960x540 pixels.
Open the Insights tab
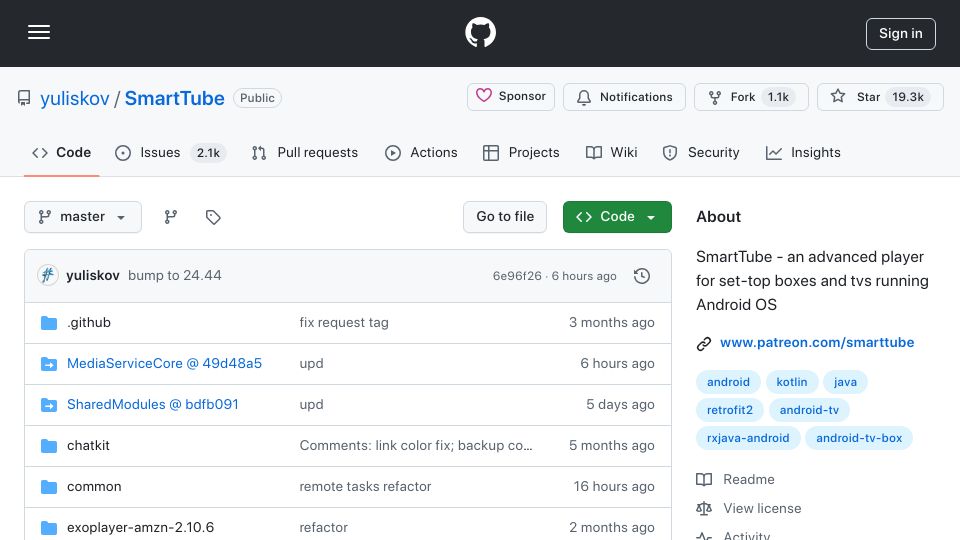click(803, 152)
